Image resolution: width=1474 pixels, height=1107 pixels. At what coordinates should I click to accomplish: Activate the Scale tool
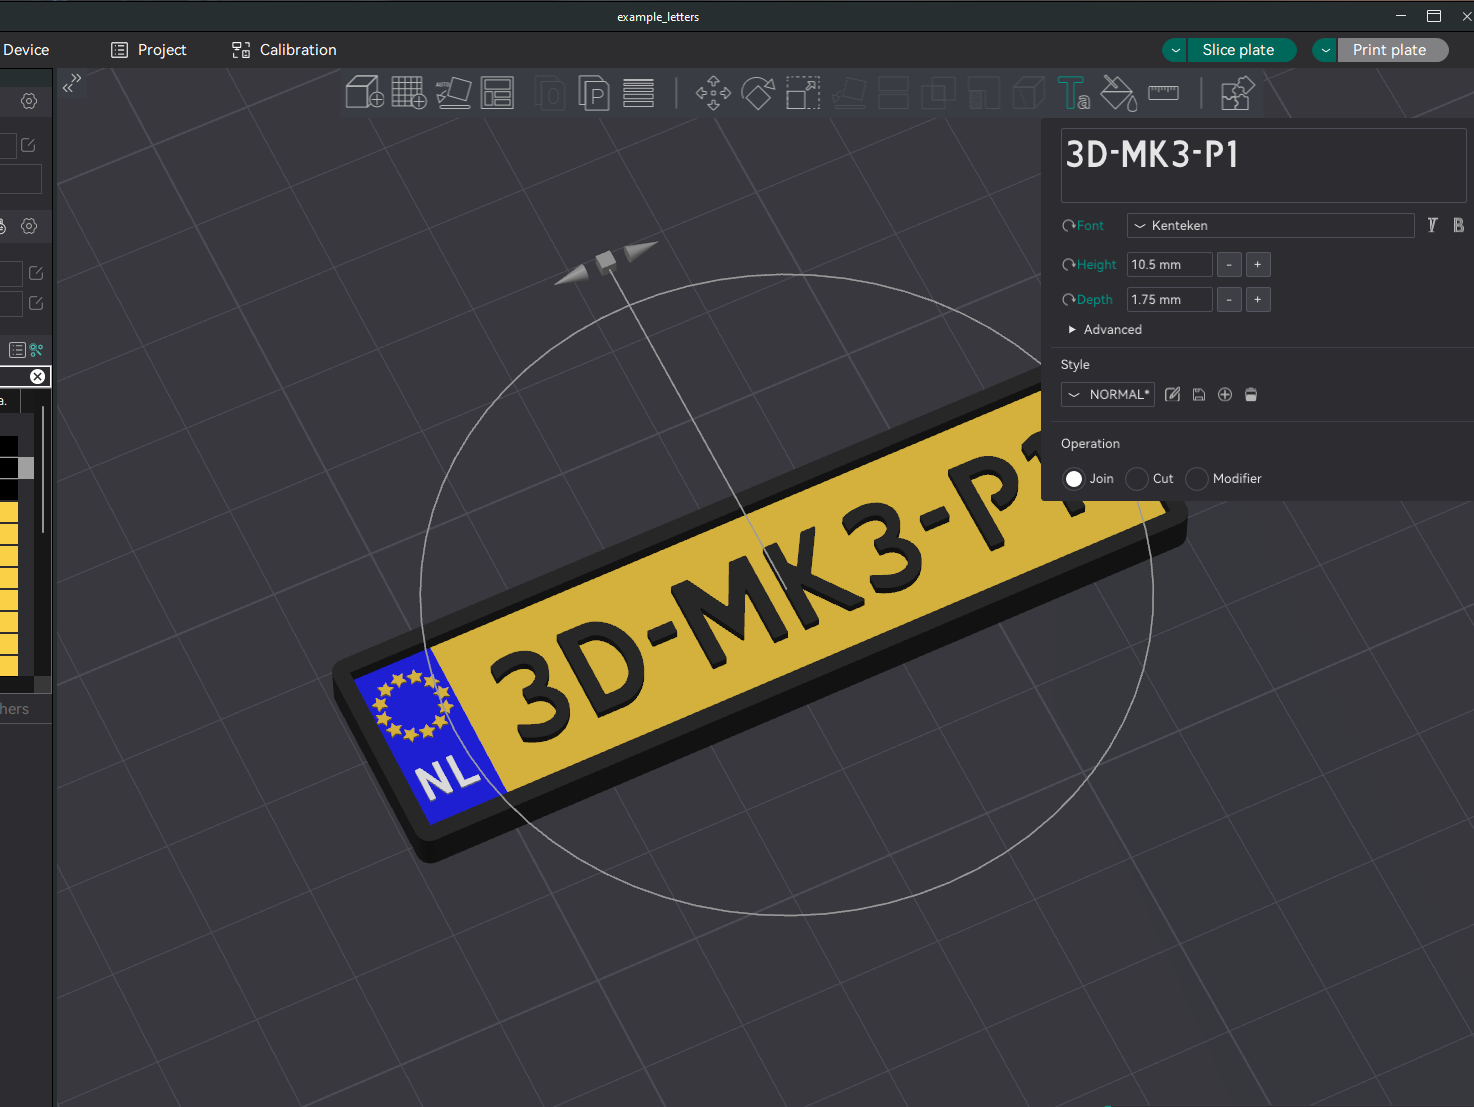point(802,92)
